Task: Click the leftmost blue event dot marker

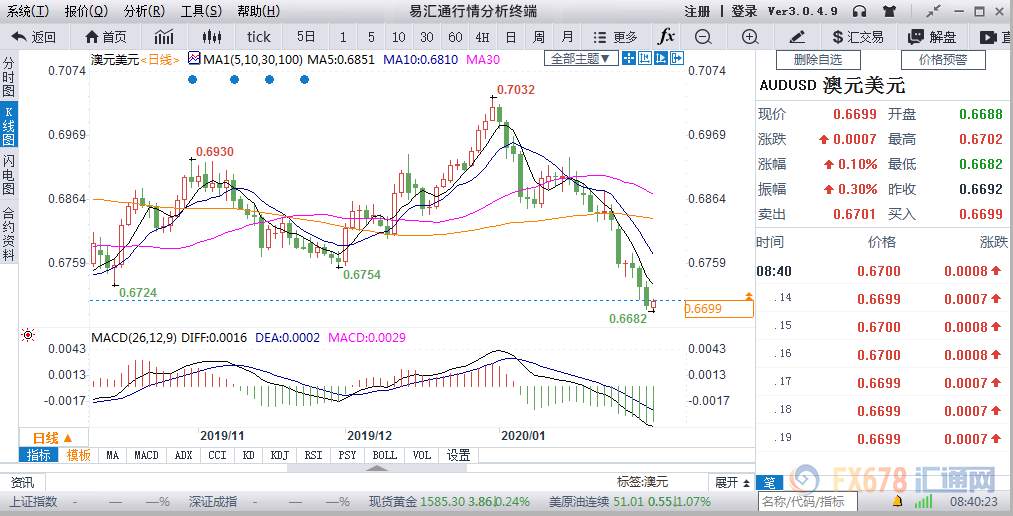Action: tap(192, 79)
